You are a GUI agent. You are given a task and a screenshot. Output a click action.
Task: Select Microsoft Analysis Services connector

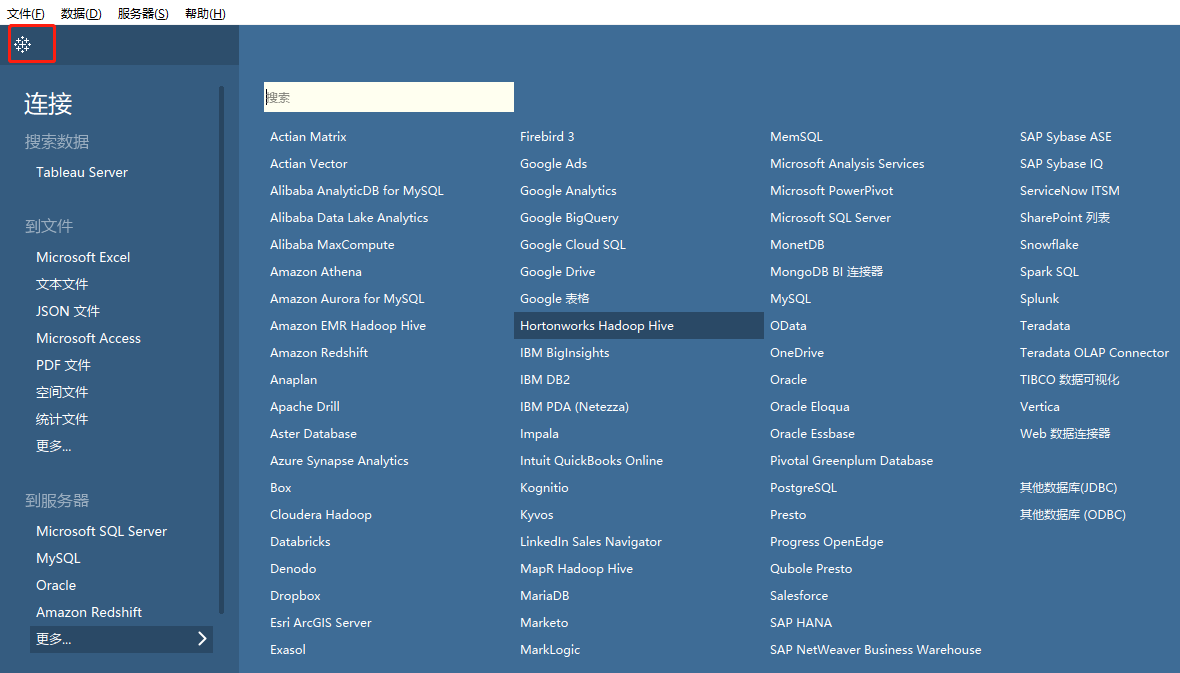coord(847,164)
